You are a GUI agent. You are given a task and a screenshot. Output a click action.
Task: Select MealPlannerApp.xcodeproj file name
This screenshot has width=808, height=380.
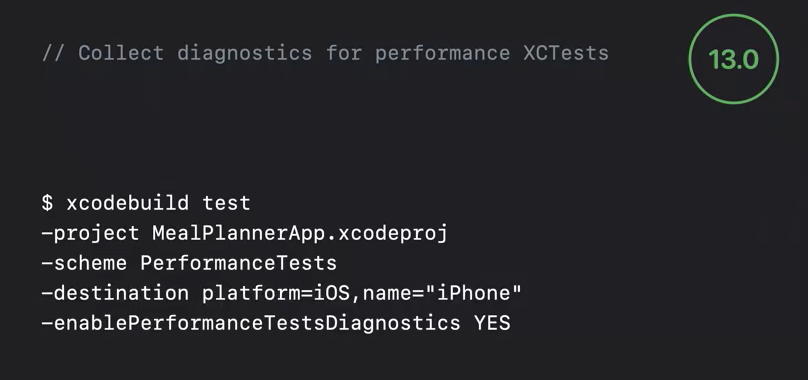coord(300,233)
